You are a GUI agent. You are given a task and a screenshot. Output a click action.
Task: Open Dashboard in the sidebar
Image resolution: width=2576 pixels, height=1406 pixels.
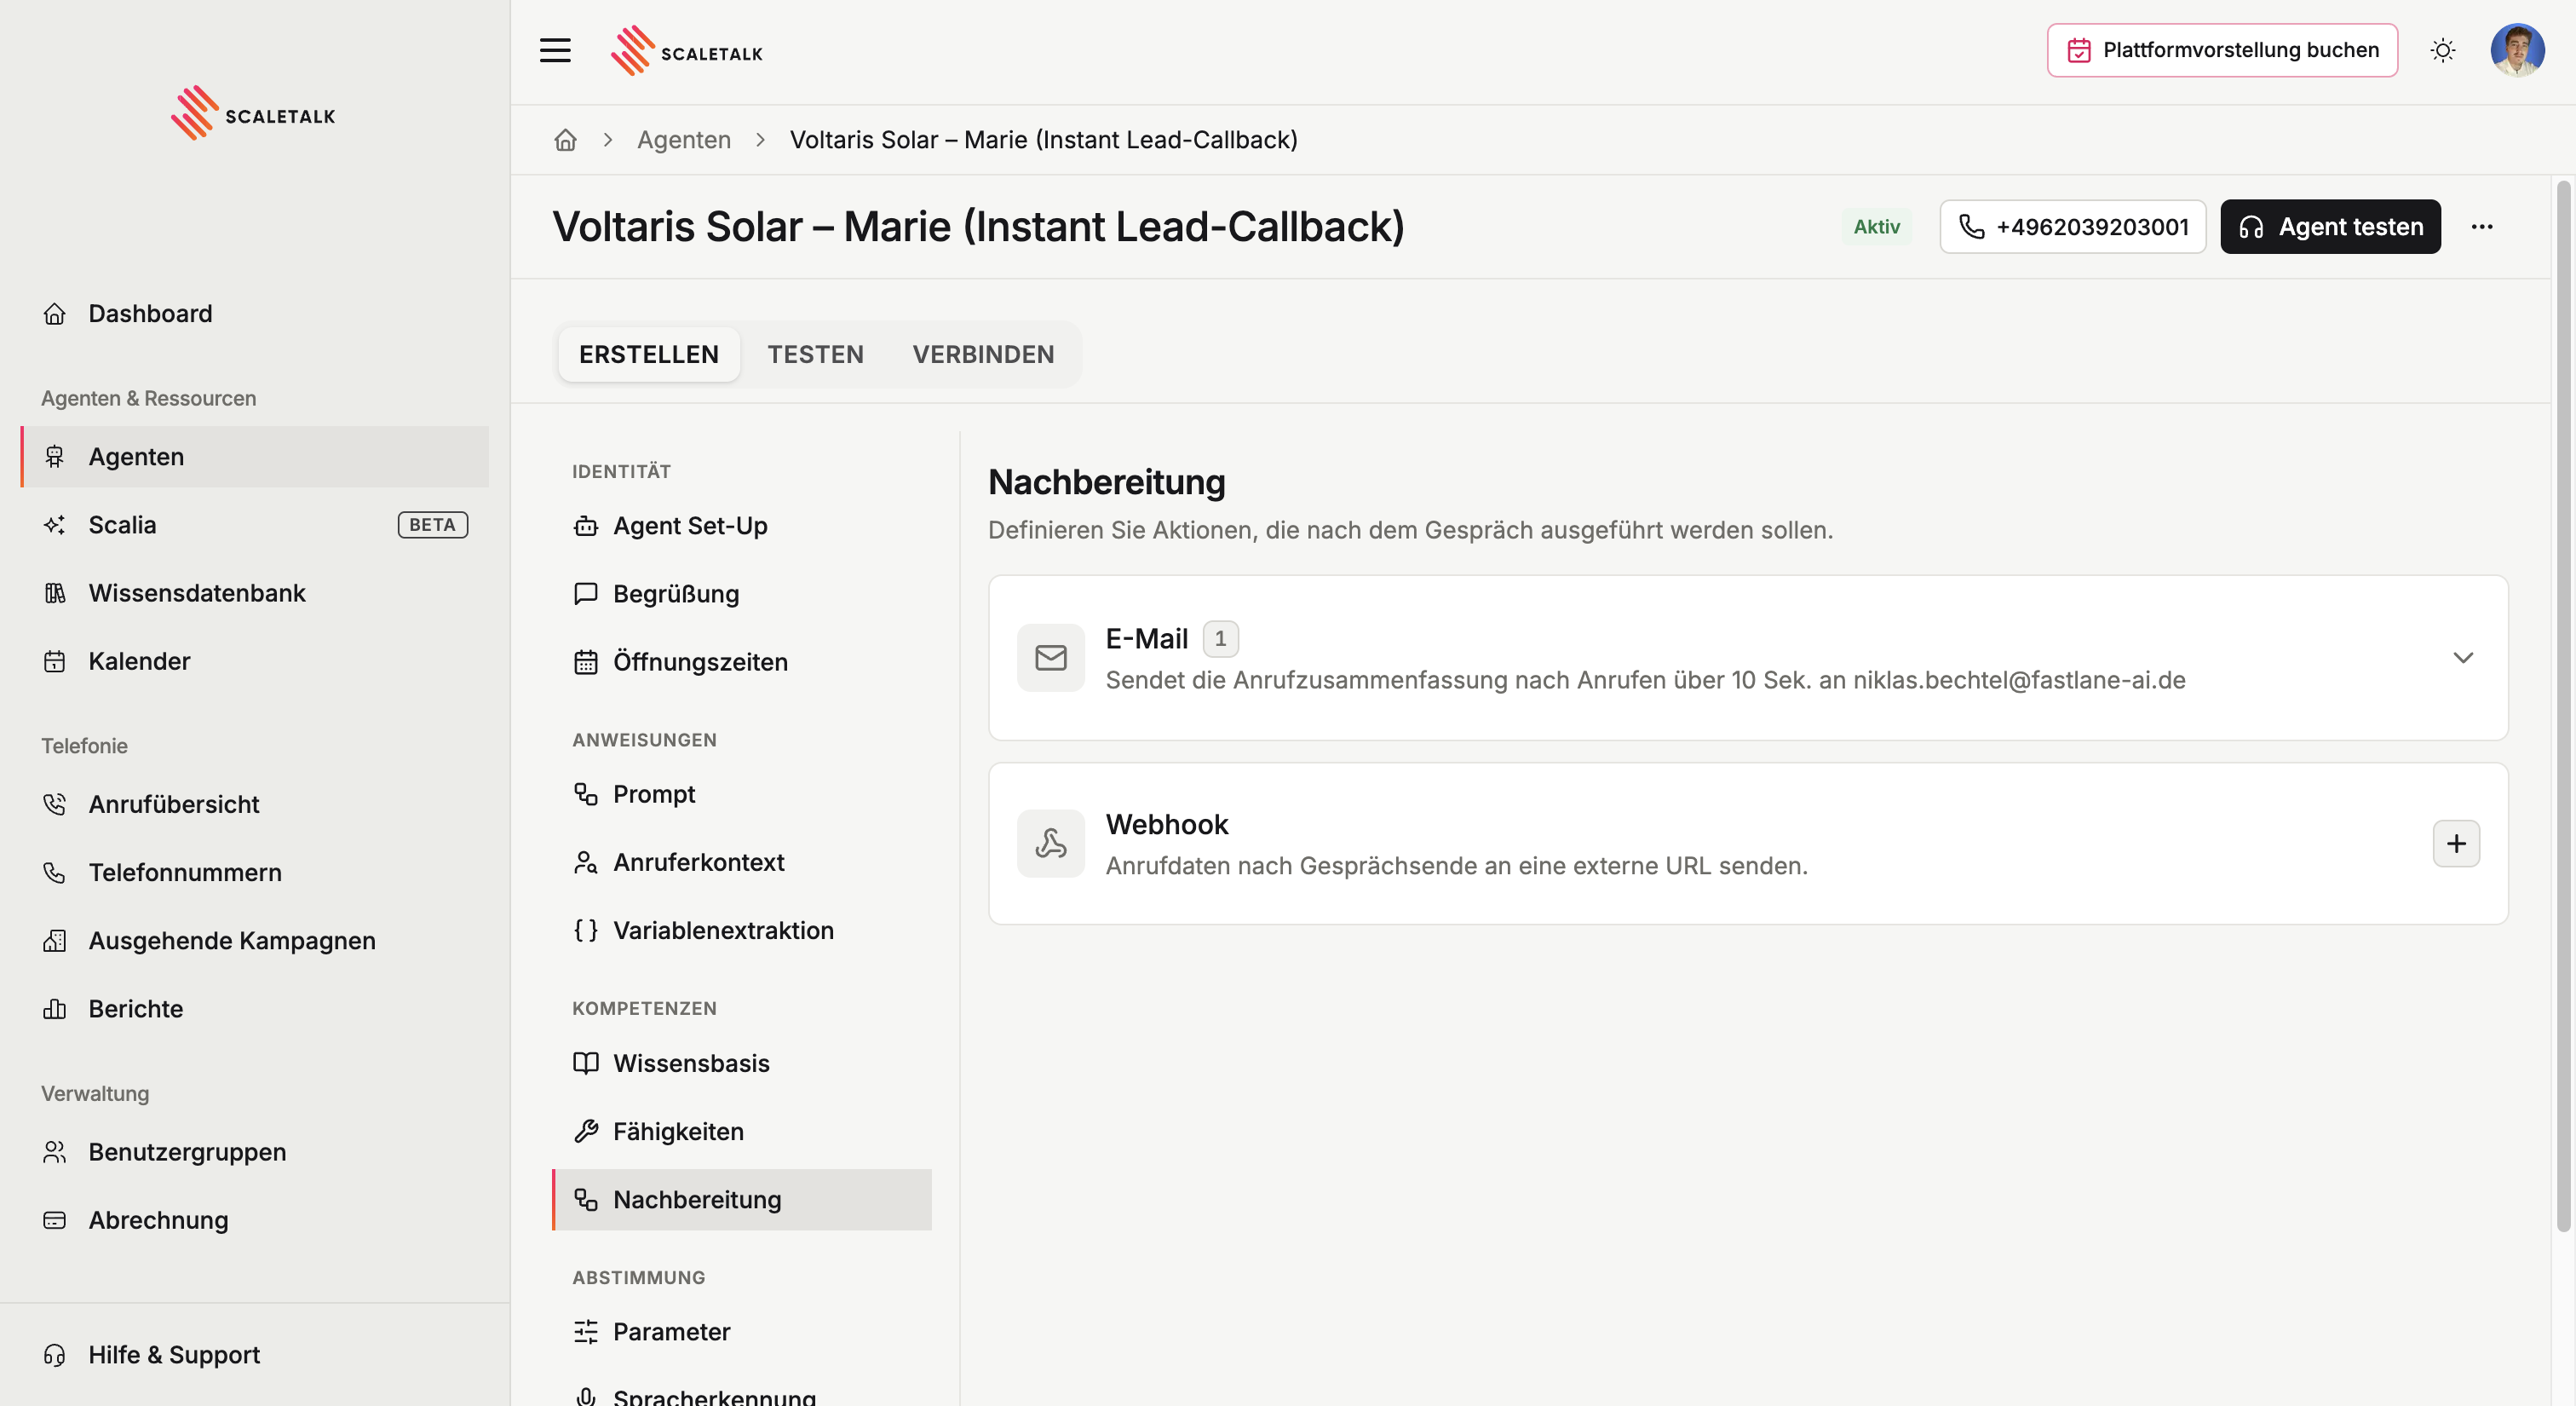click(255, 314)
